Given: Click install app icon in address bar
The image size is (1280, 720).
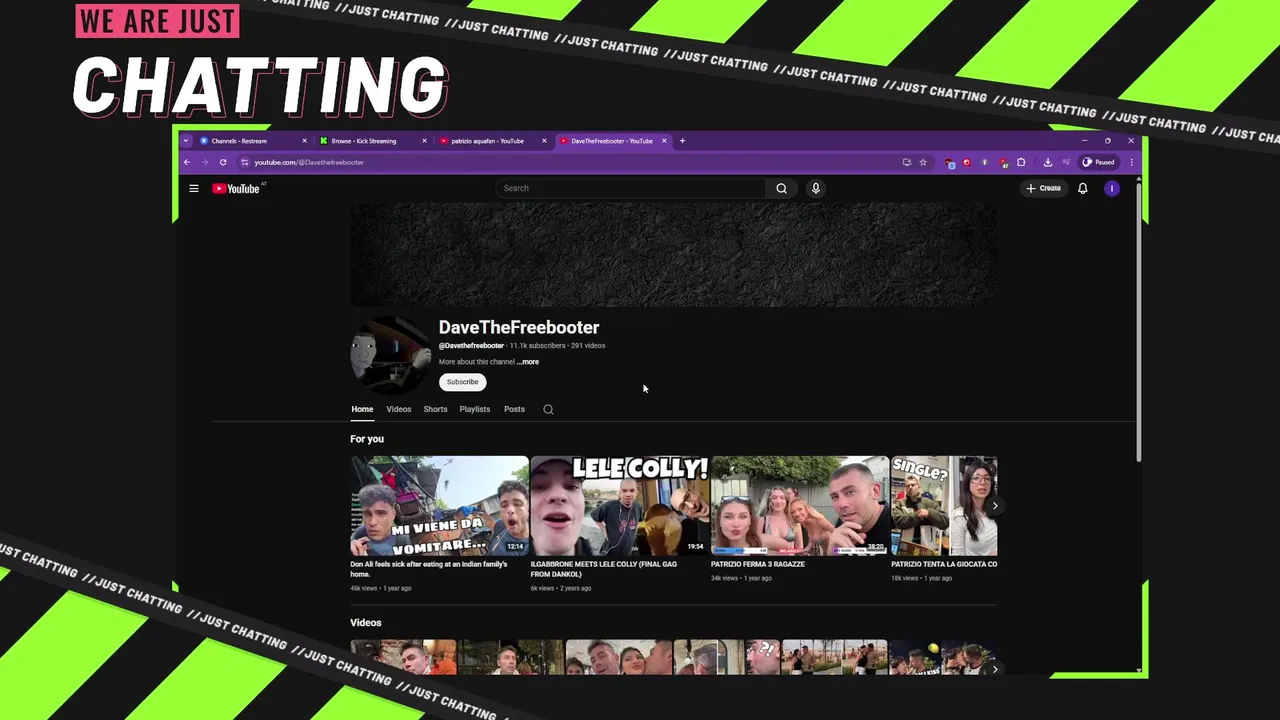Looking at the screenshot, I should coord(907,162).
